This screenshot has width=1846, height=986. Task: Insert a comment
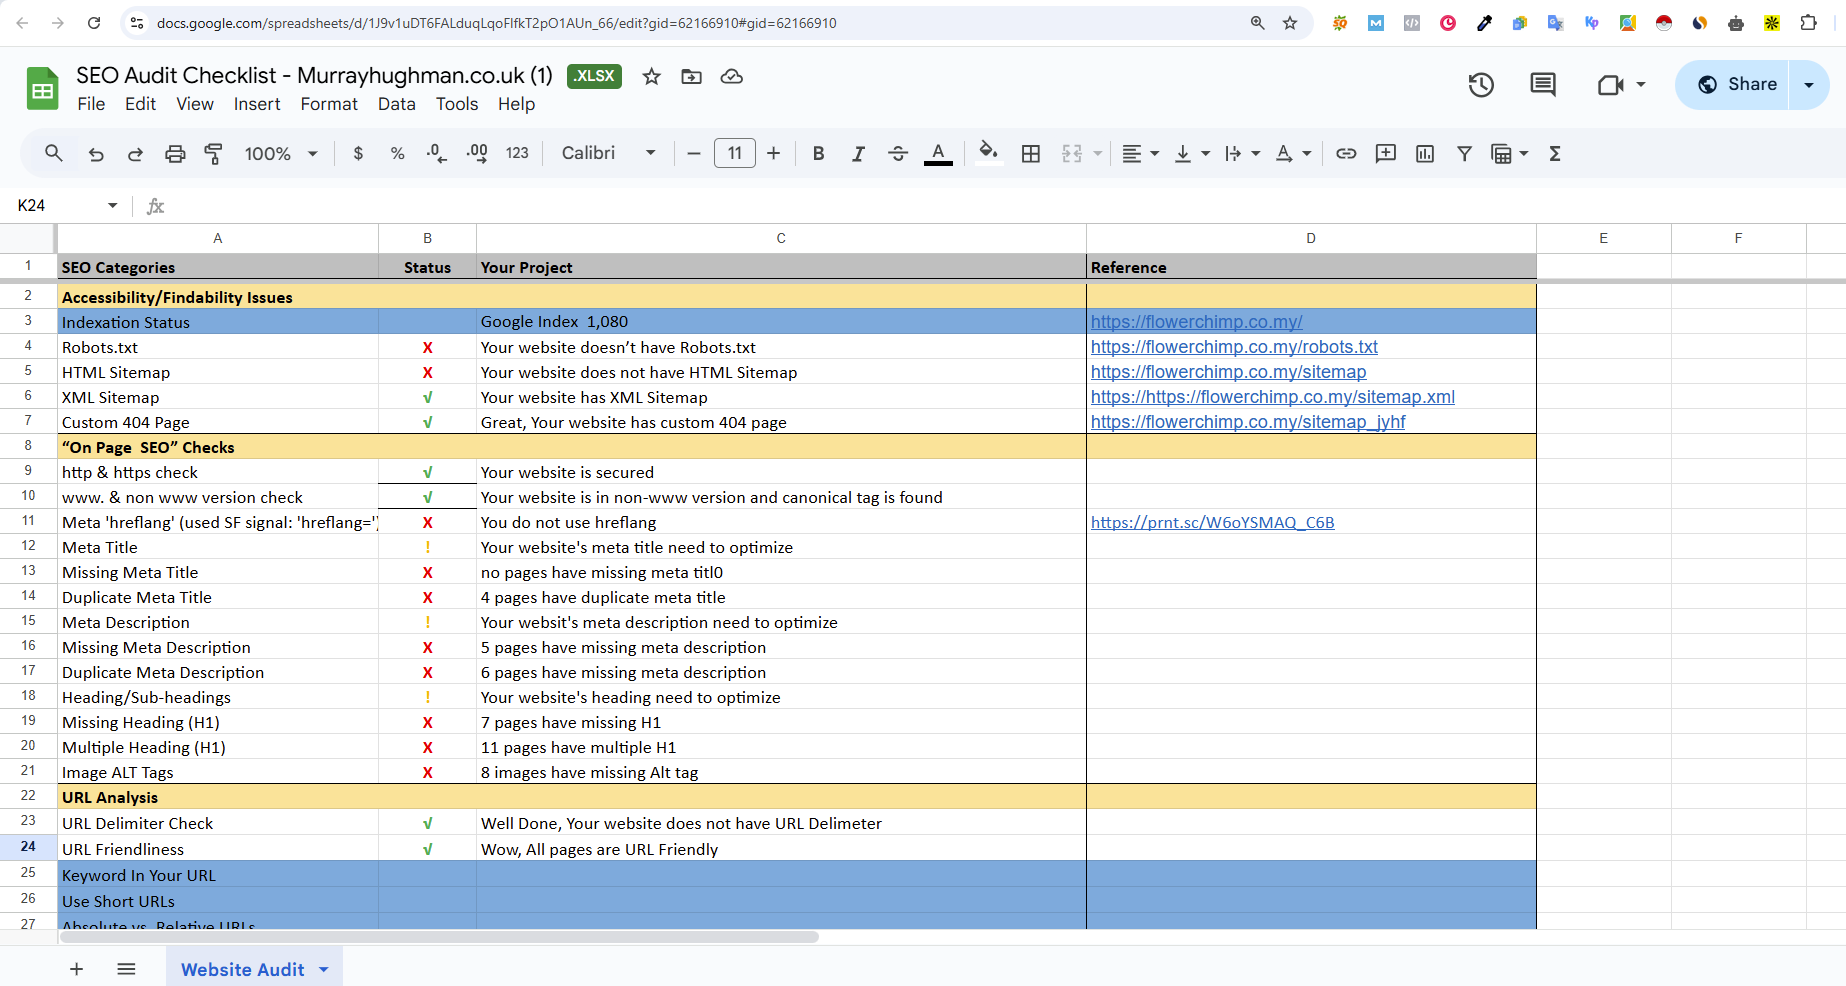[1386, 153]
